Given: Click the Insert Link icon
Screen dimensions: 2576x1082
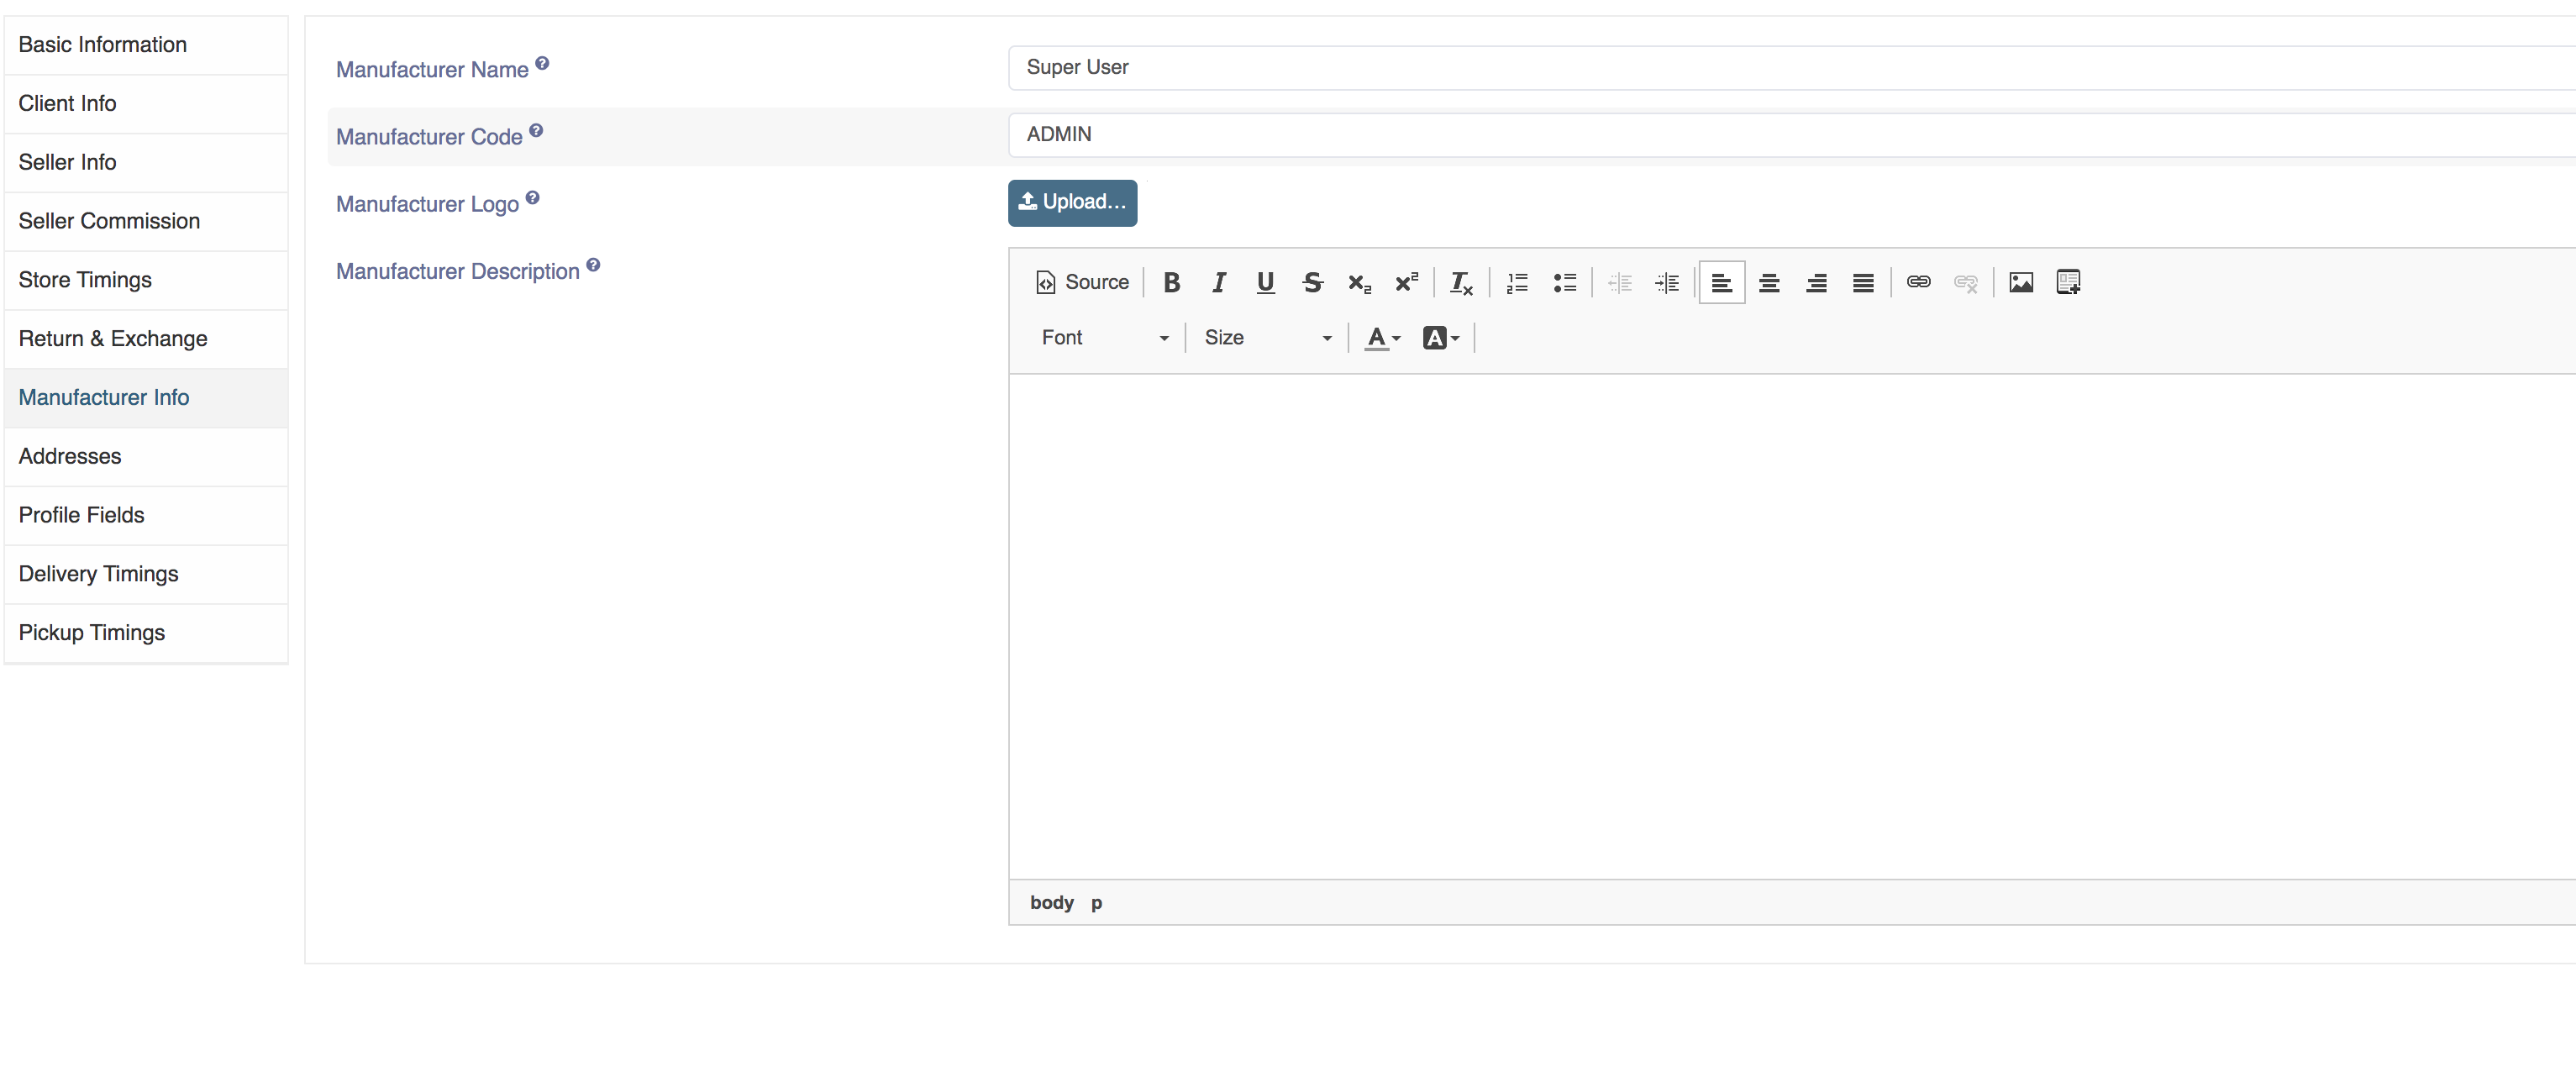Looking at the screenshot, I should point(1917,284).
